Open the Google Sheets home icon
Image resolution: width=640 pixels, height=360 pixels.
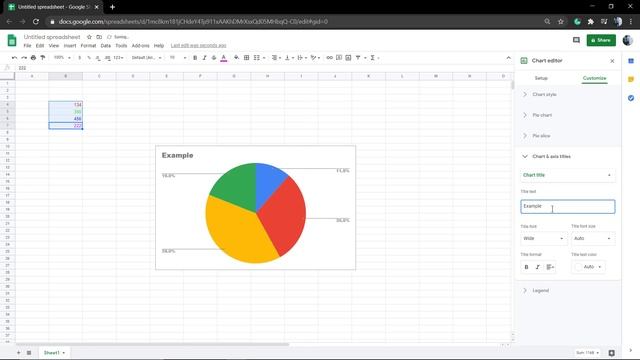pos(12,40)
